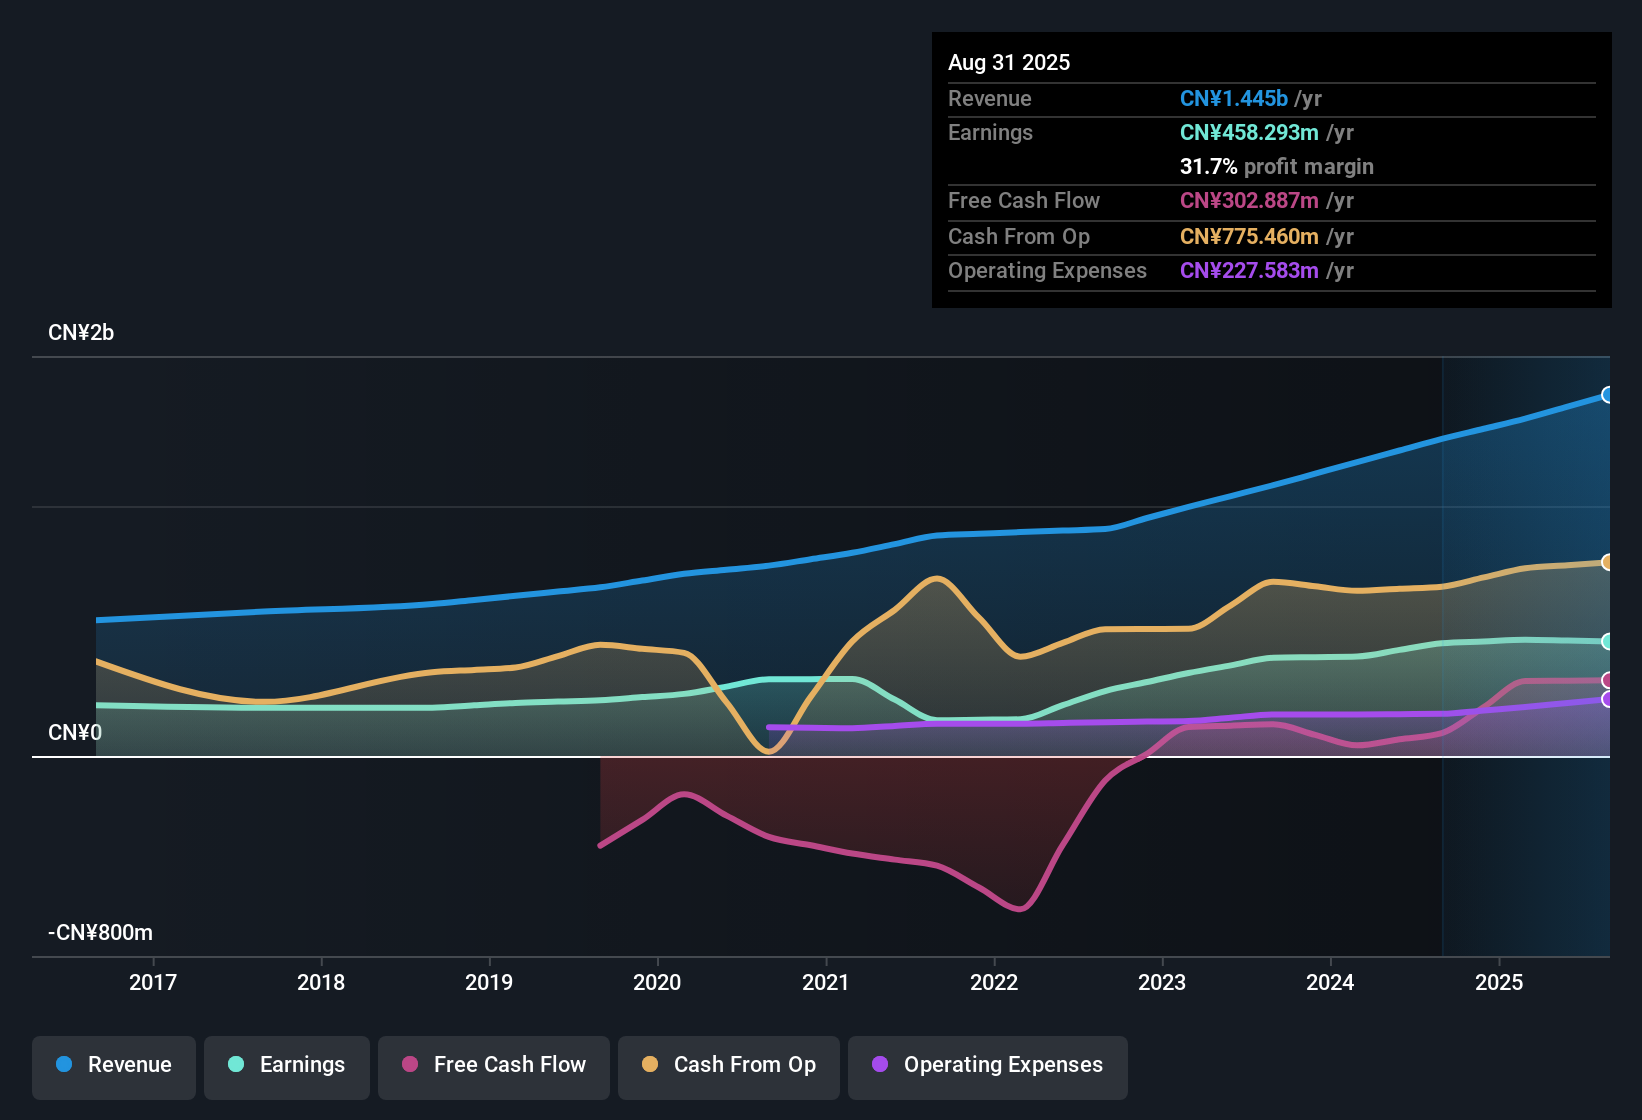
Task: Toggle the Revenue series visibility
Action: 113,1066
